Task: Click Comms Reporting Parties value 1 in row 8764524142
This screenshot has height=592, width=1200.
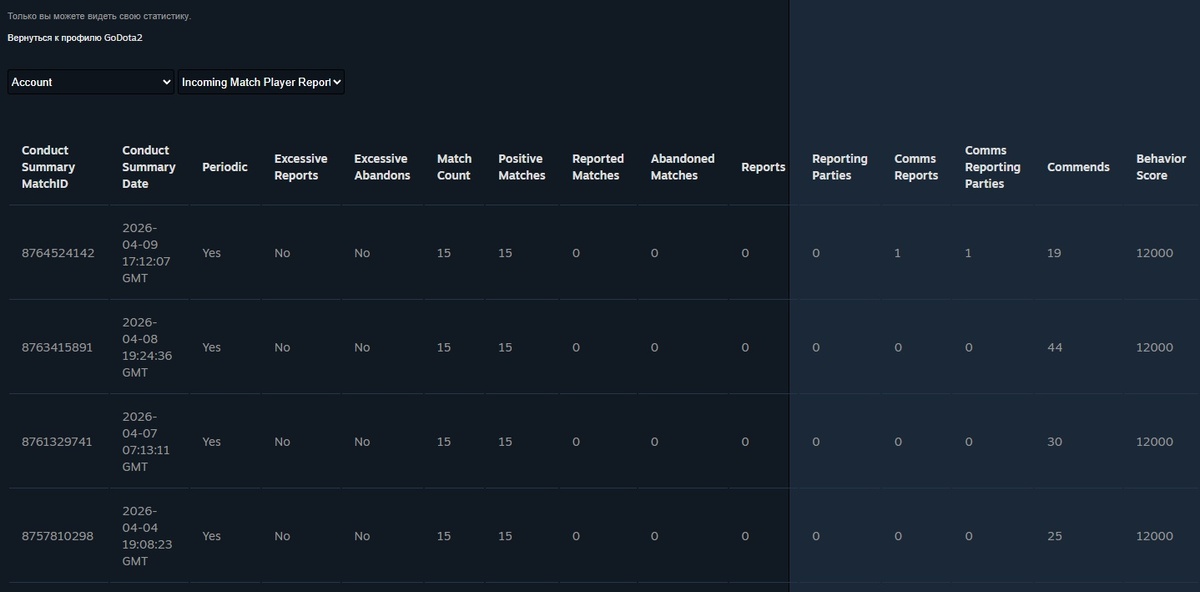Action: 968,253
